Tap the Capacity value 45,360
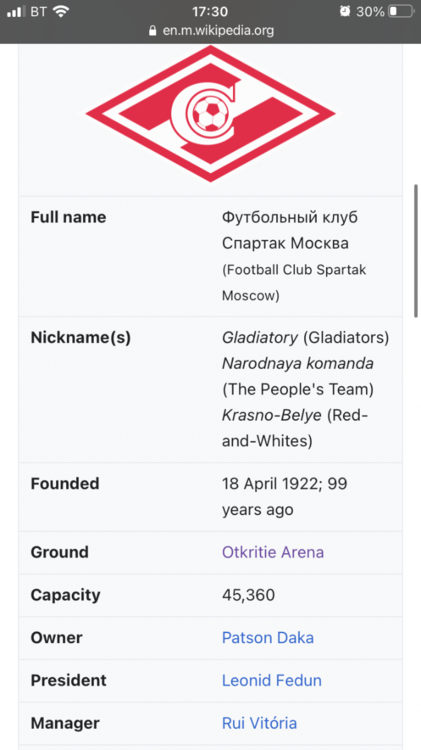The width and height of the screenshot is (421, 750). click(248, 595)
